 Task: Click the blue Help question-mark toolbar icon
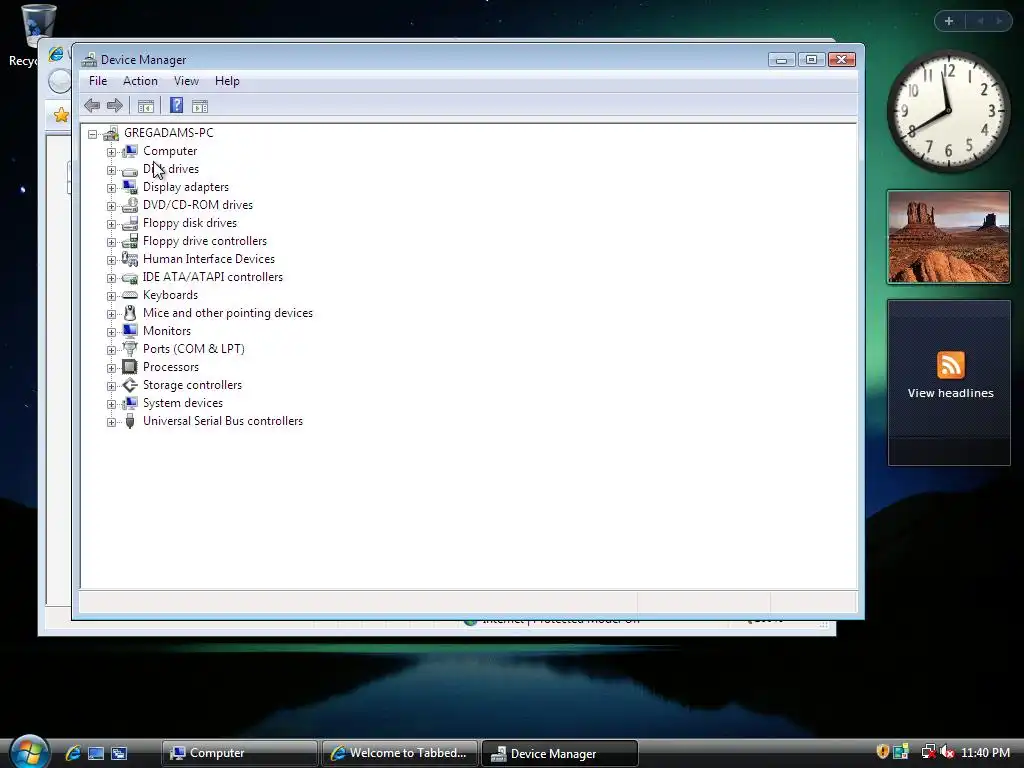176,105
